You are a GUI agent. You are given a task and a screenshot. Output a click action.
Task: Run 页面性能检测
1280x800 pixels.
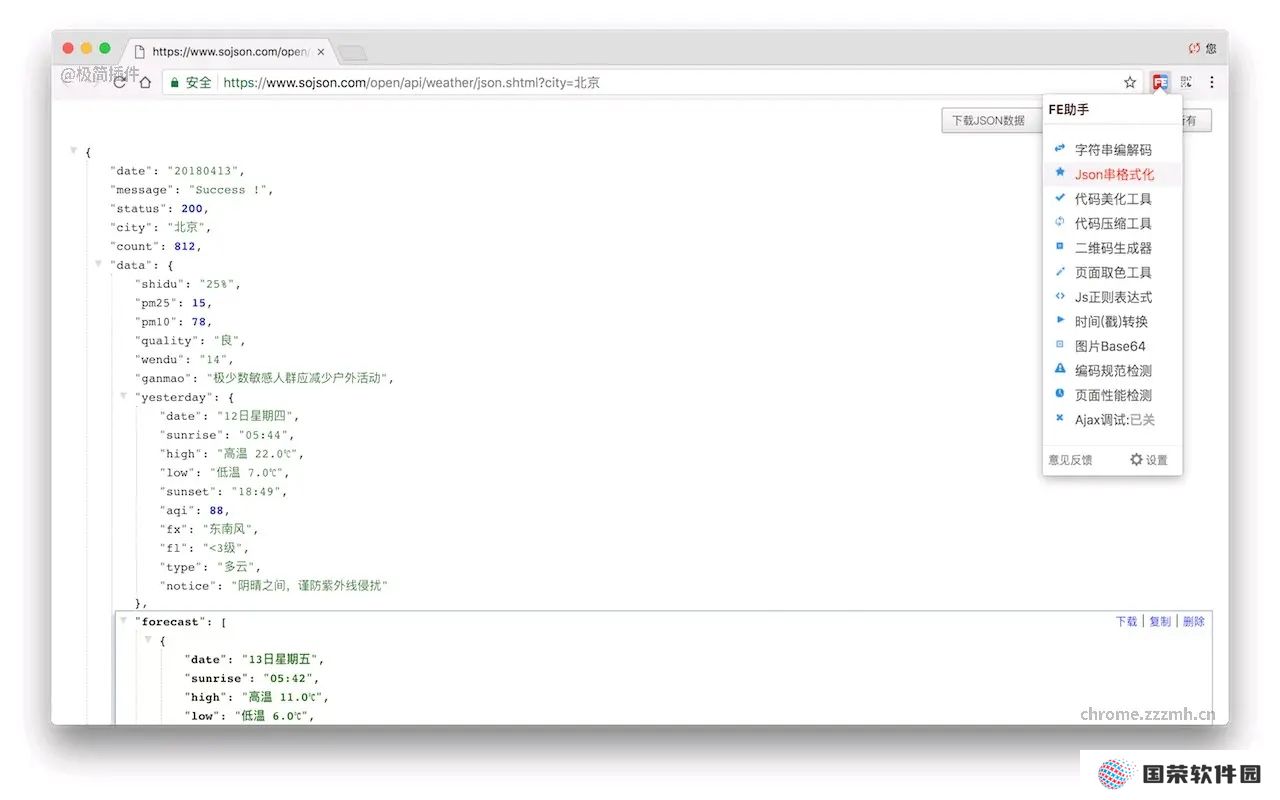tap(1112, 395)
